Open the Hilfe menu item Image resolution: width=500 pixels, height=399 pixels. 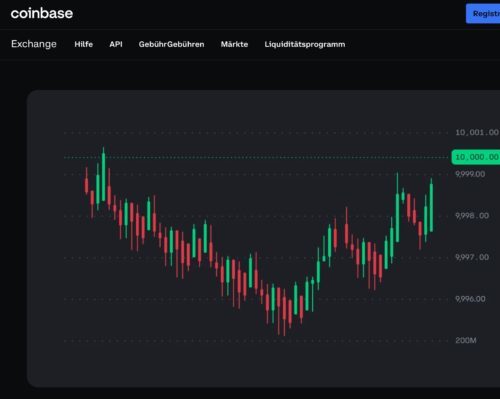[83, 44]
